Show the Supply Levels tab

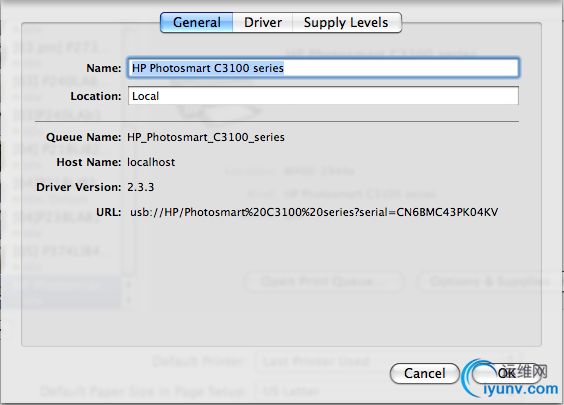tap(347, 22)
